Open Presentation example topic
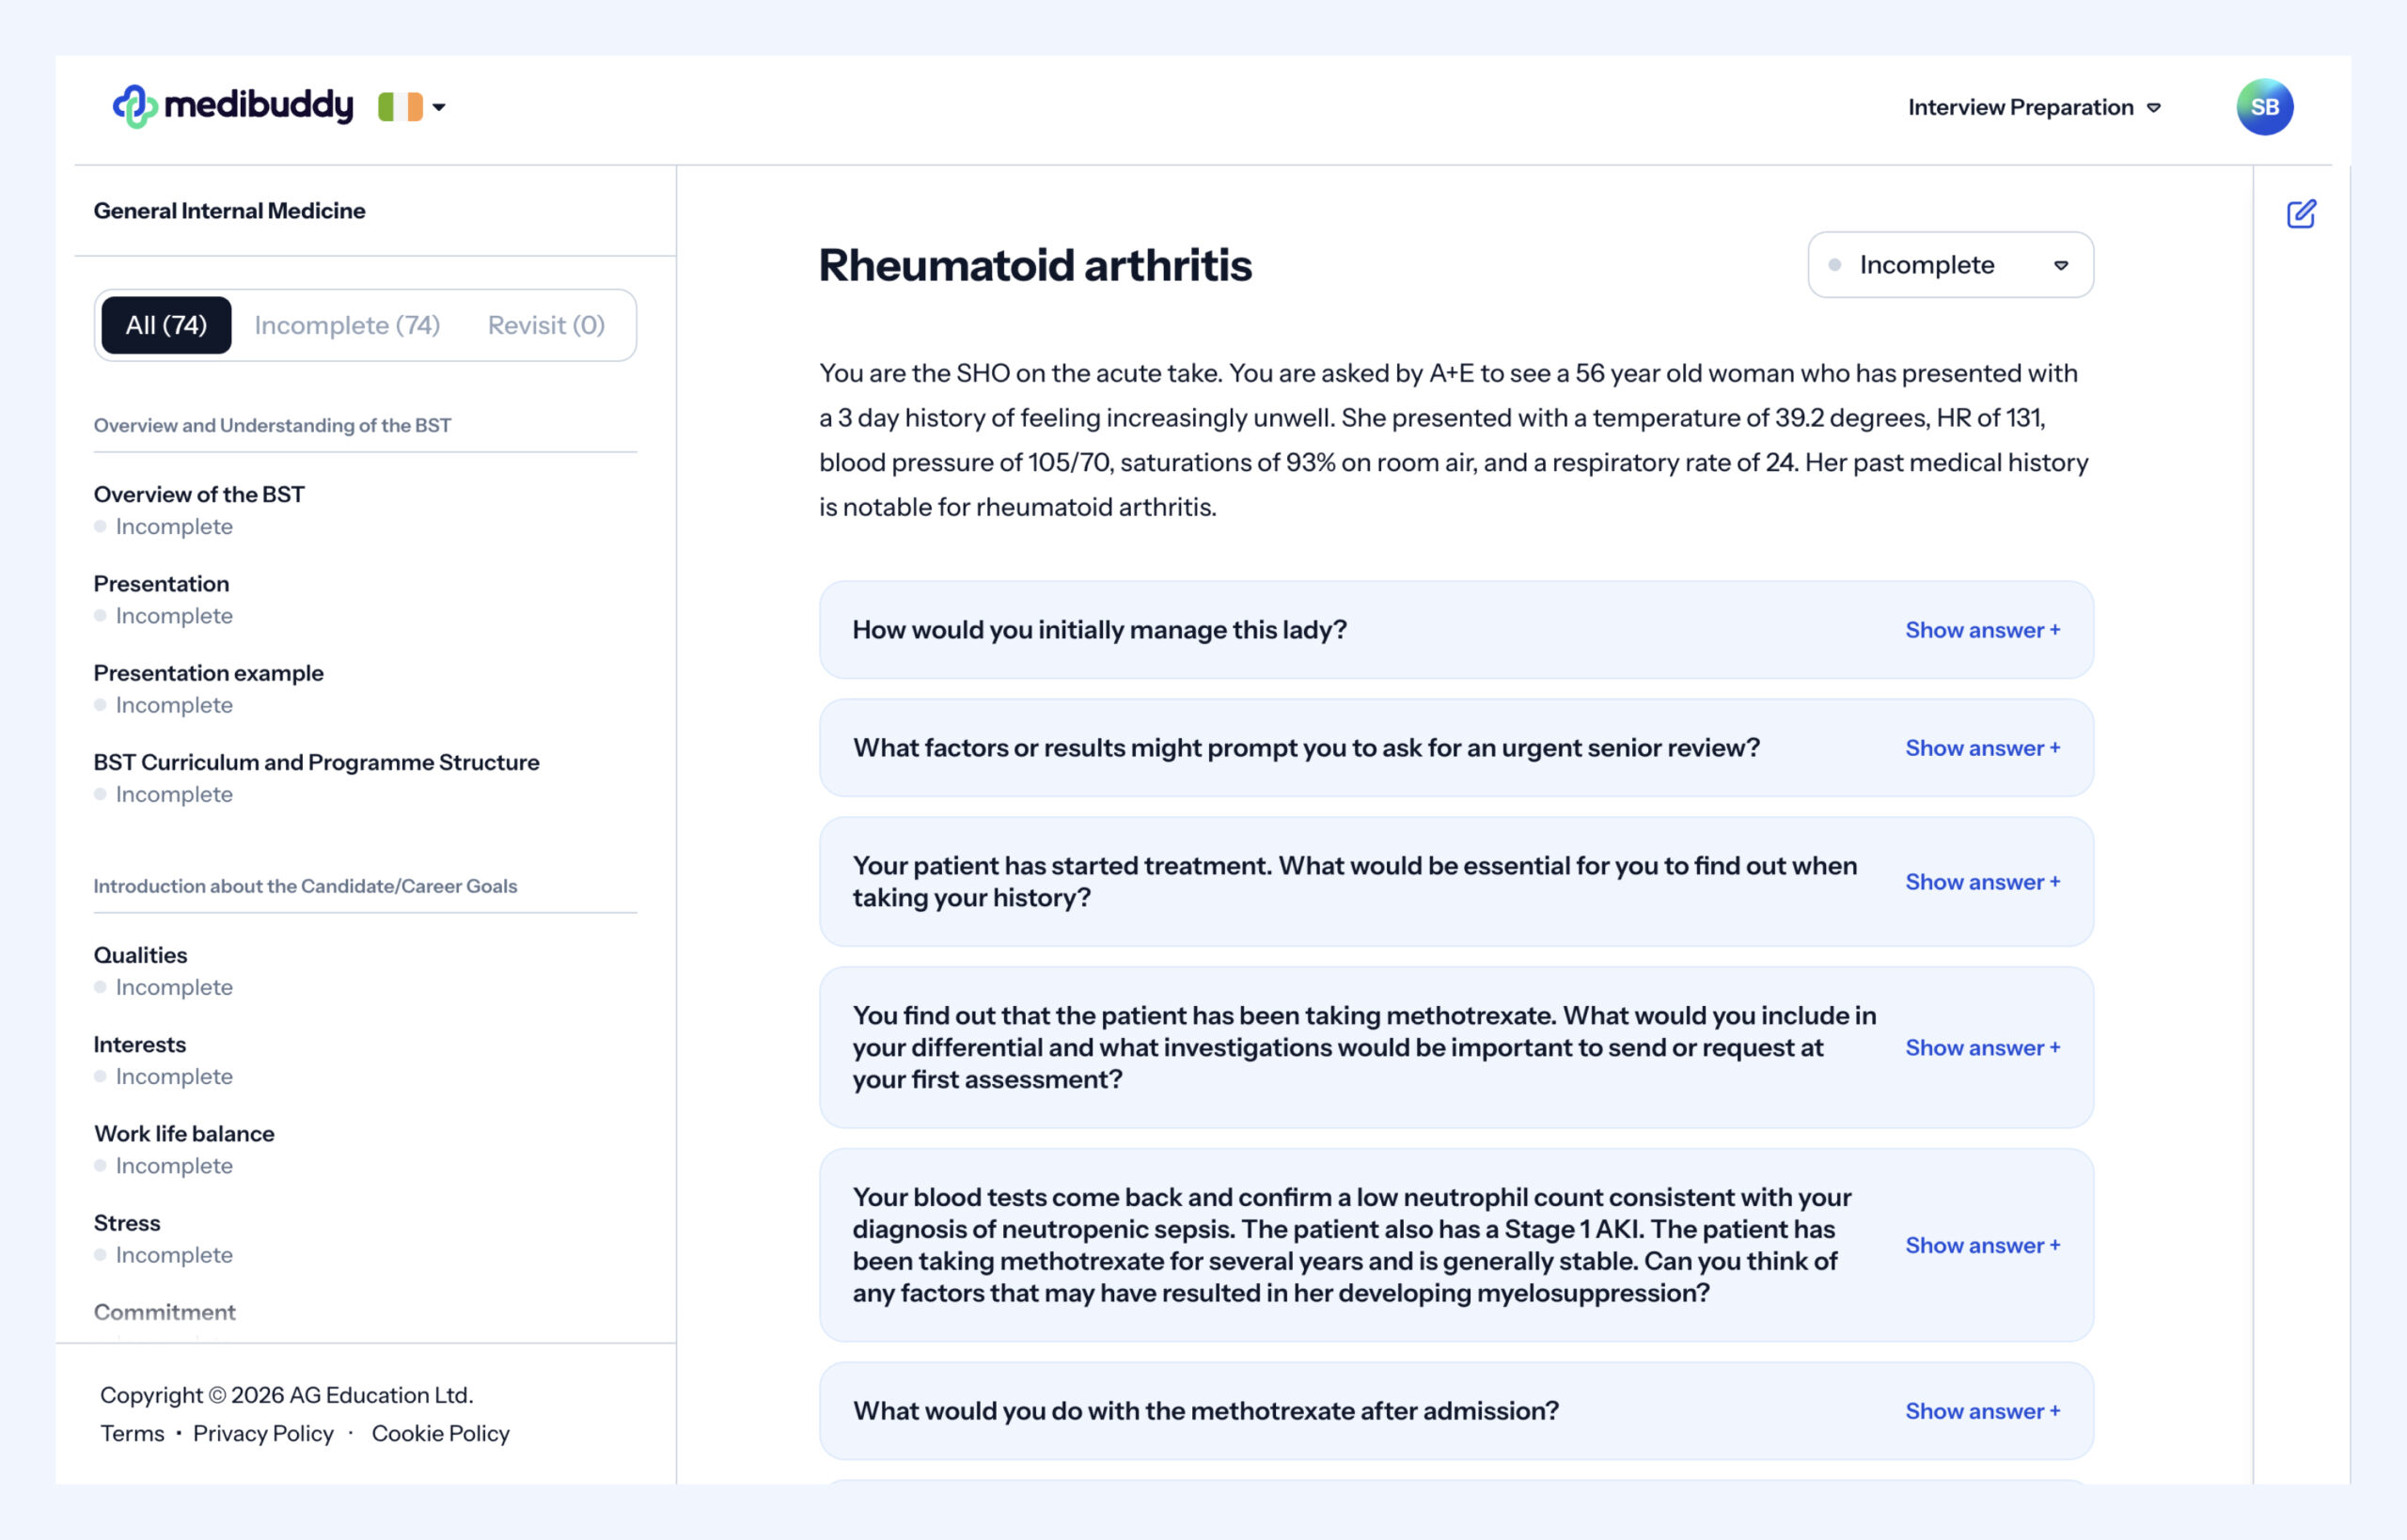Viewport: 2407px width, 1540px height. click(208, 673)
